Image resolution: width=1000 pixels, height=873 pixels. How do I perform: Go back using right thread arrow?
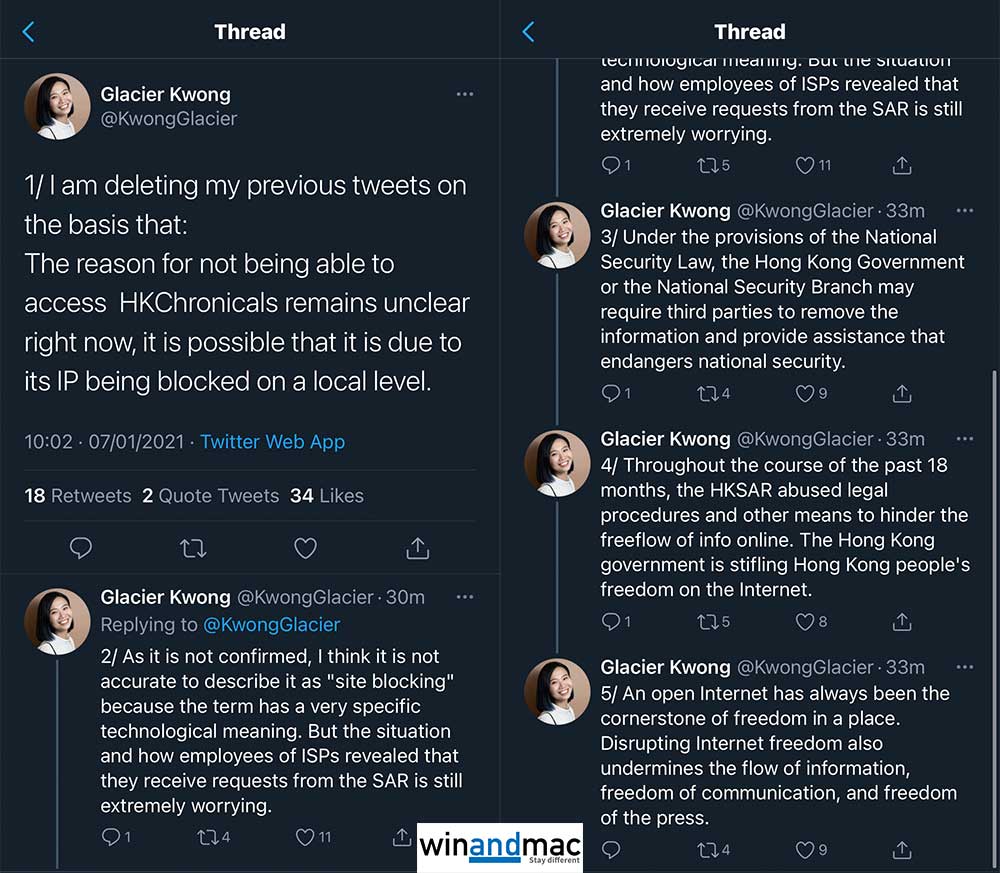pyautogui.click(x=528, y=32)
